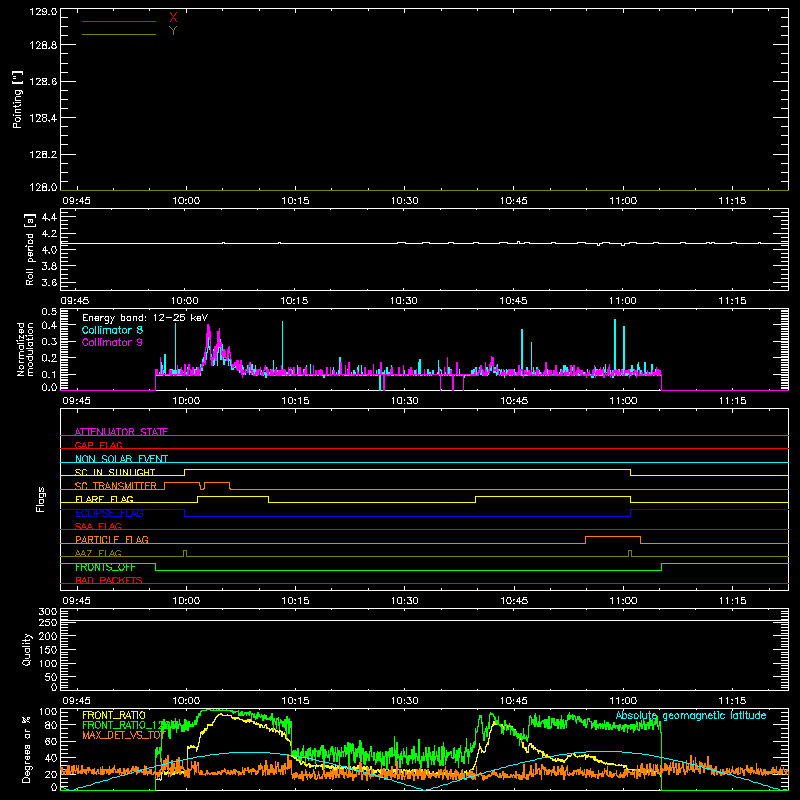Click the Roll period axis title
This screenshot has height=800, width=800.
click(29, 249)
